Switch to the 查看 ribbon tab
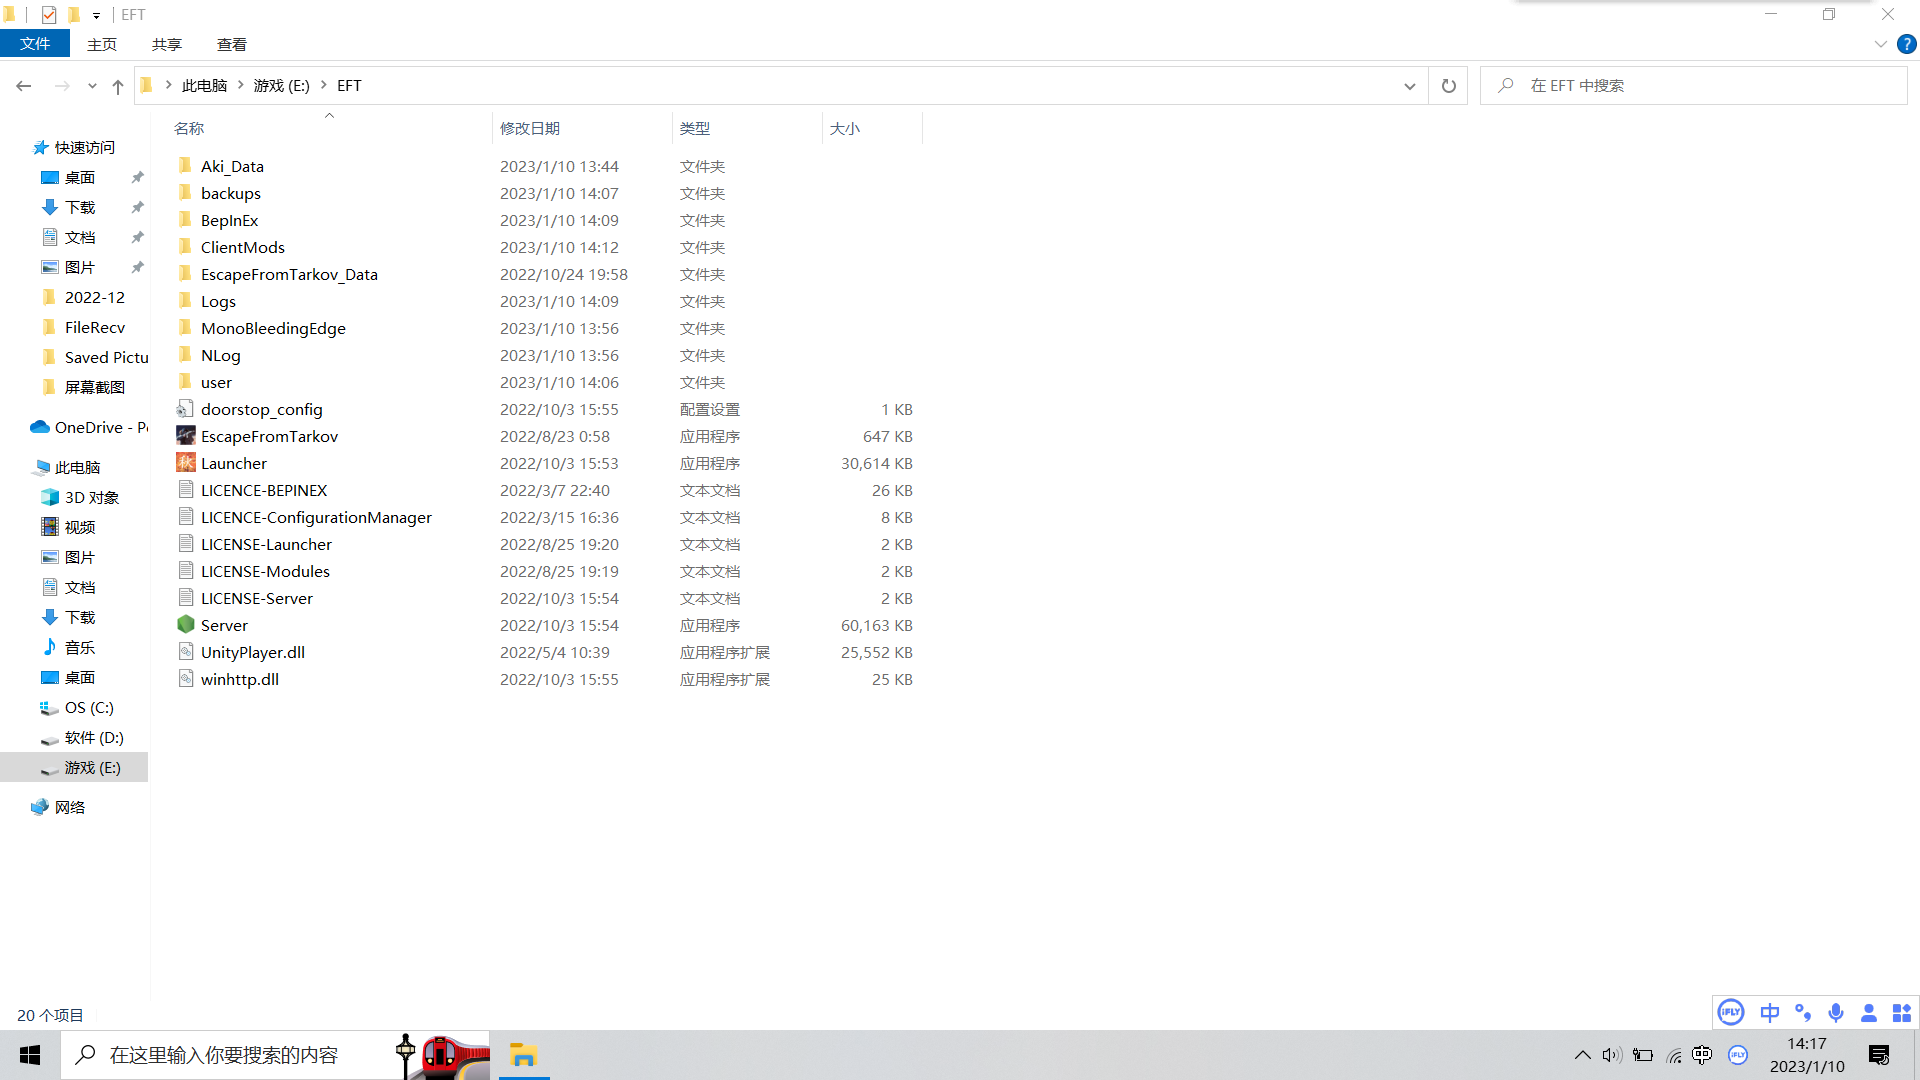This screenshot has width=1920, height=1080. [x=231, y=44]
